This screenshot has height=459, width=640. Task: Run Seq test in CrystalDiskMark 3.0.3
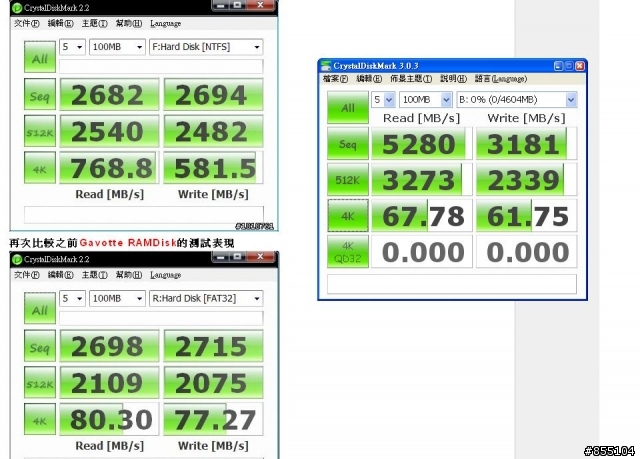pyautogui.click(x=348, y=144)
